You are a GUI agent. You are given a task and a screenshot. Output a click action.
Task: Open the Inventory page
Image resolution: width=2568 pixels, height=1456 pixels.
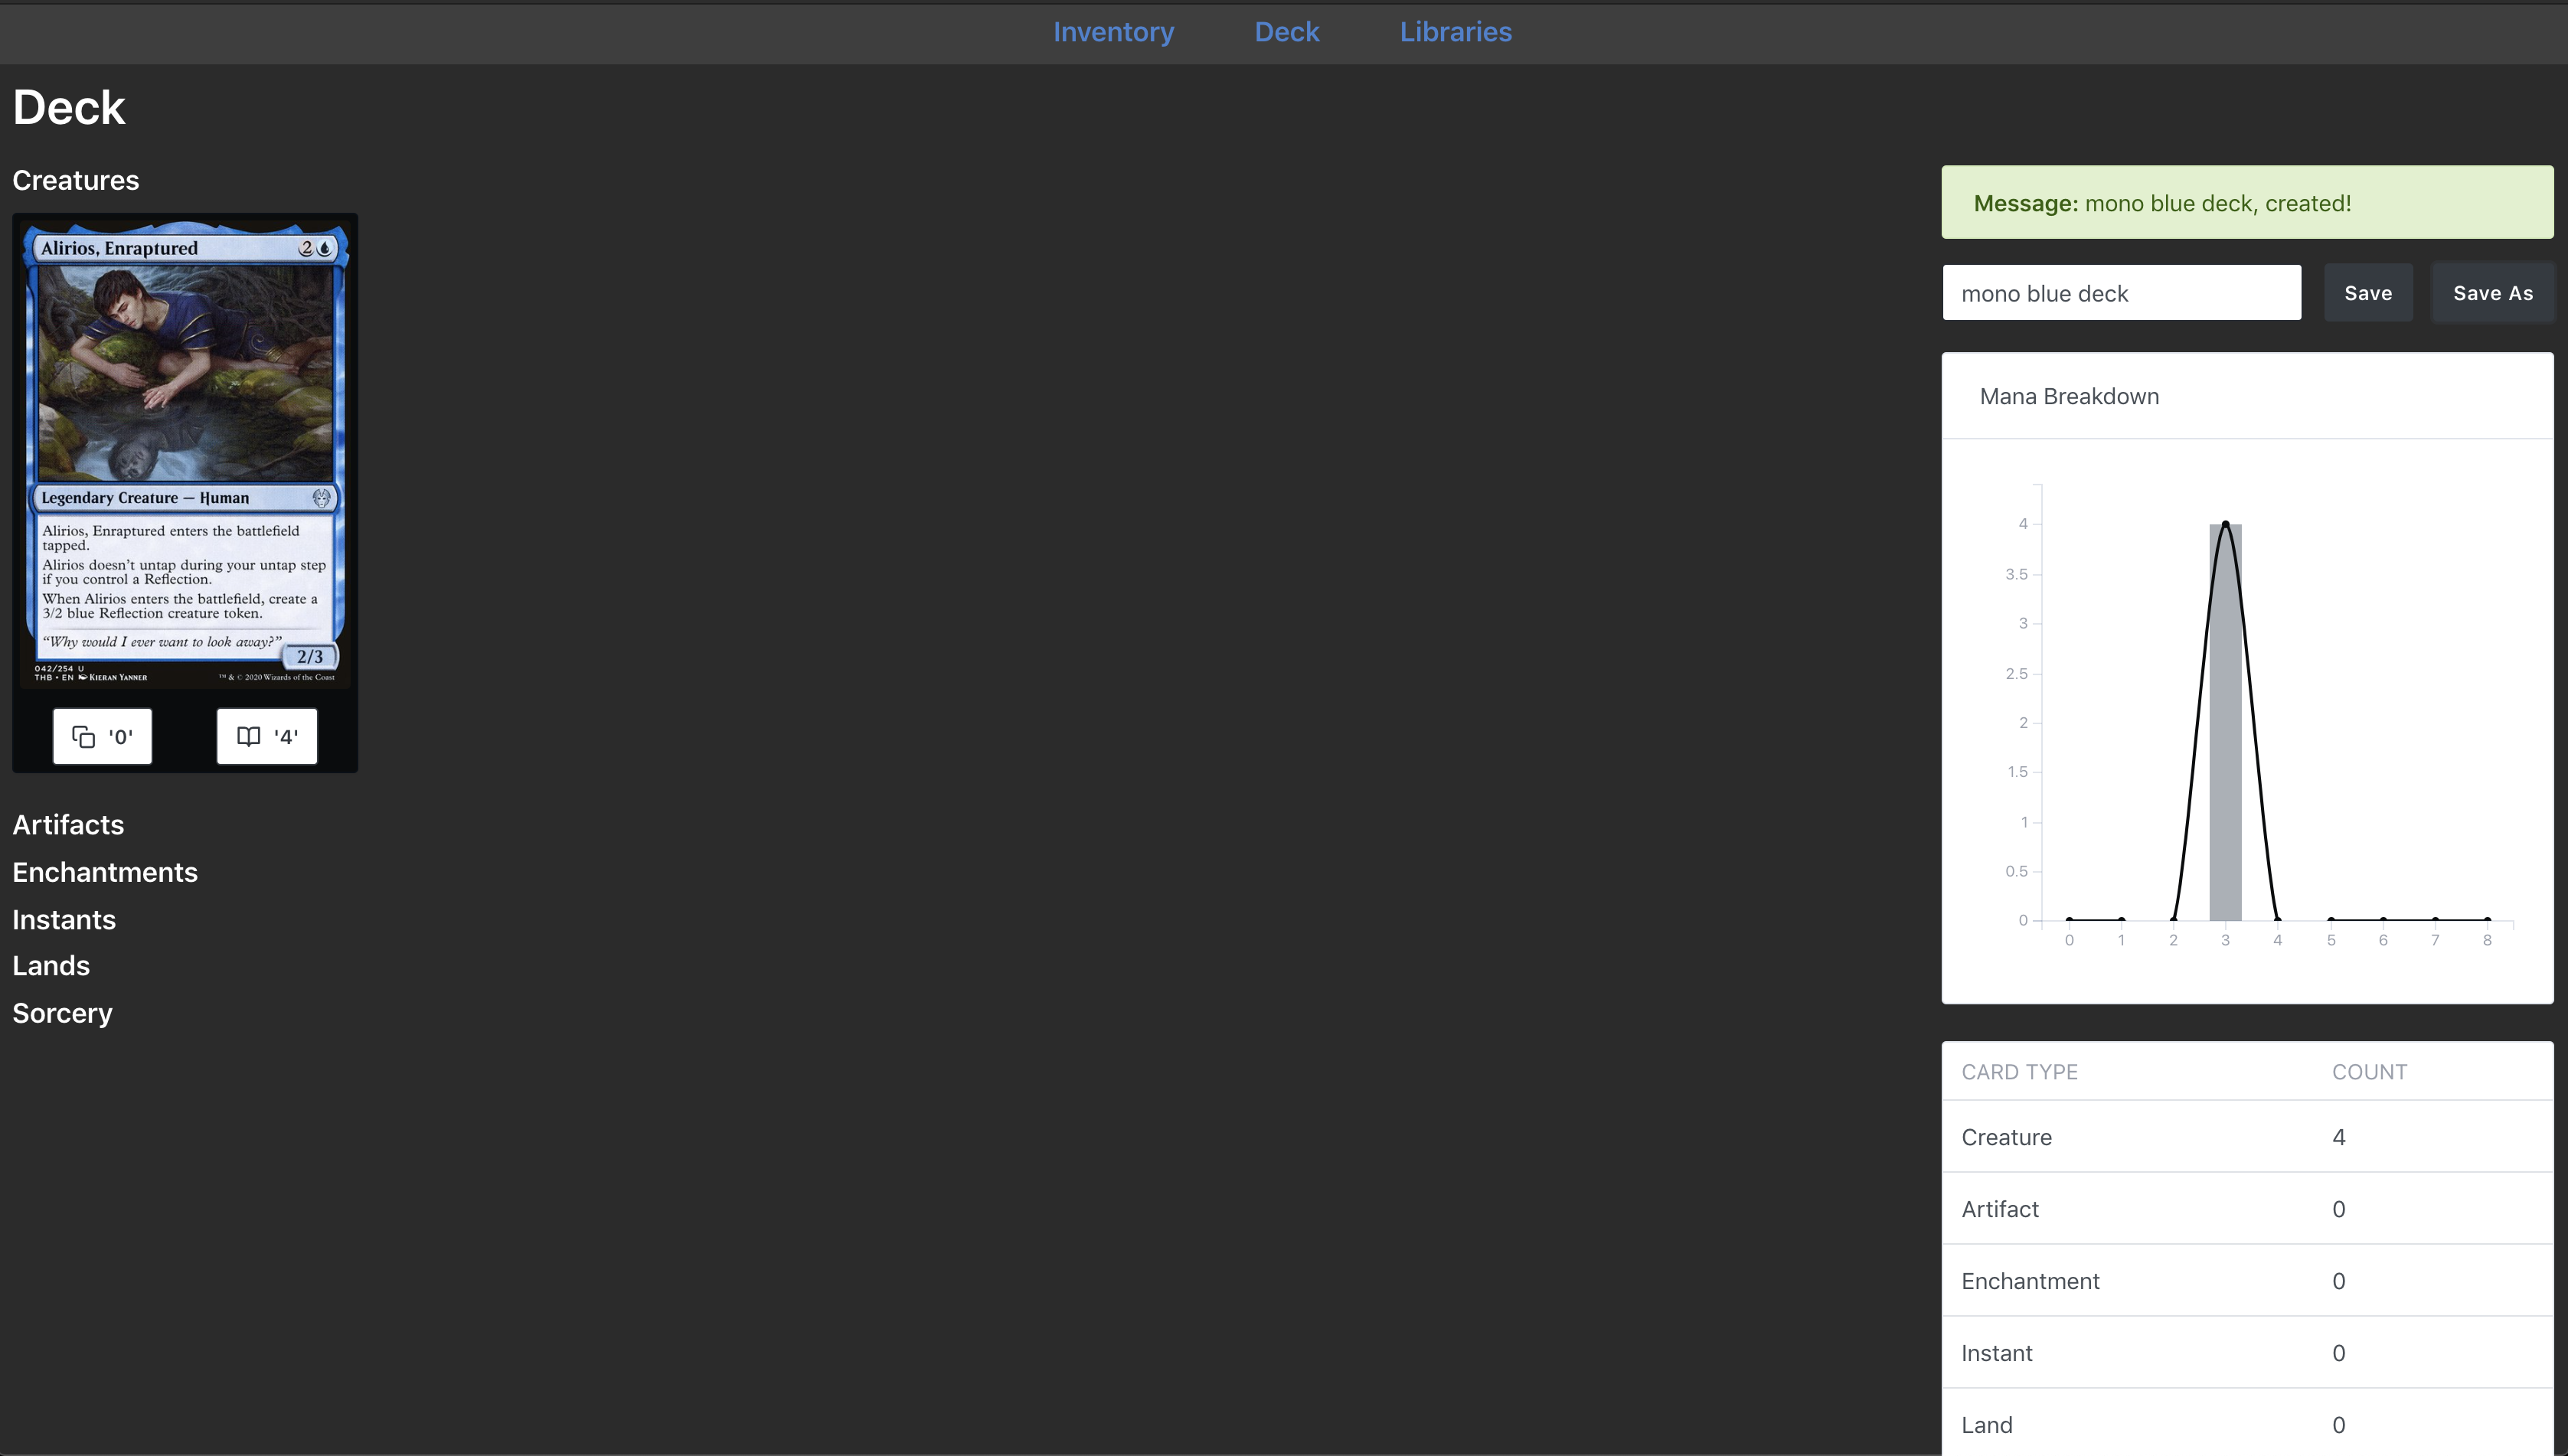[1113, 32]
